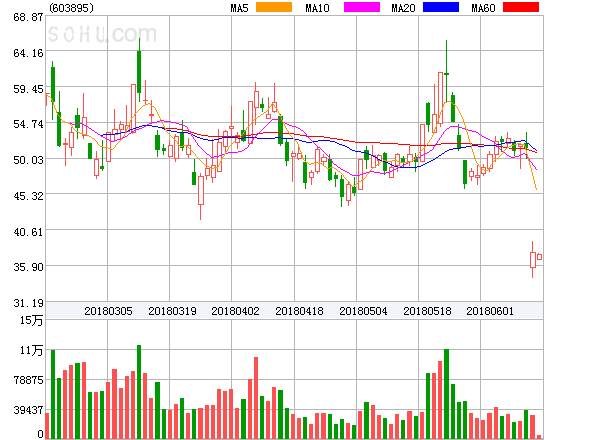Image resolution: width=600 pixels, height=440 pixels.
Task: Click the tall green candle peaking after 20180518
Action: 446,73
